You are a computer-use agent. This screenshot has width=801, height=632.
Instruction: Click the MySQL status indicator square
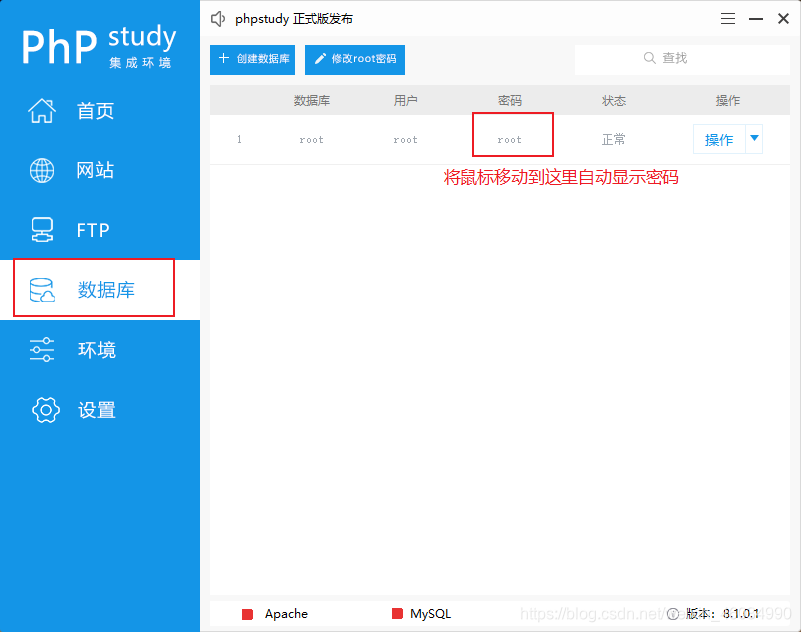[x=397, y=614]
